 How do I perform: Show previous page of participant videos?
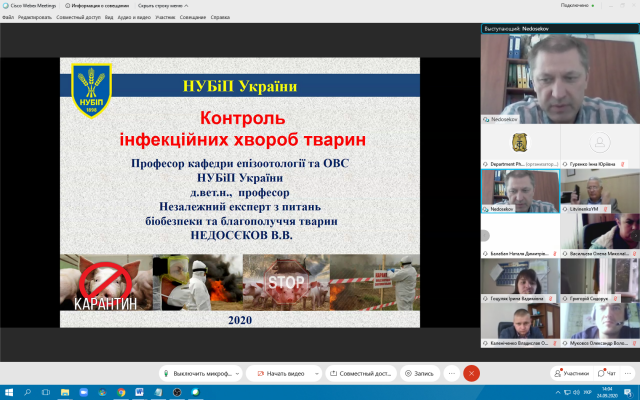[x=484, y=236]
